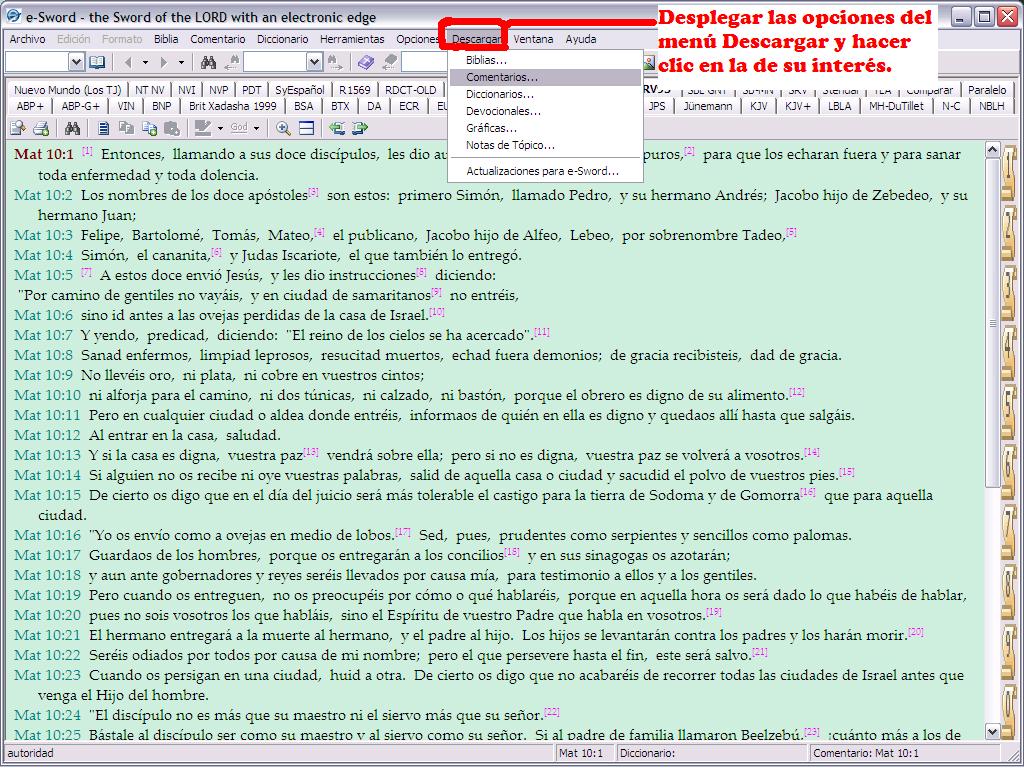This screenshot has height=768, width=1024.
Task: Open the Biblia menu
Action: coord(166,39)
